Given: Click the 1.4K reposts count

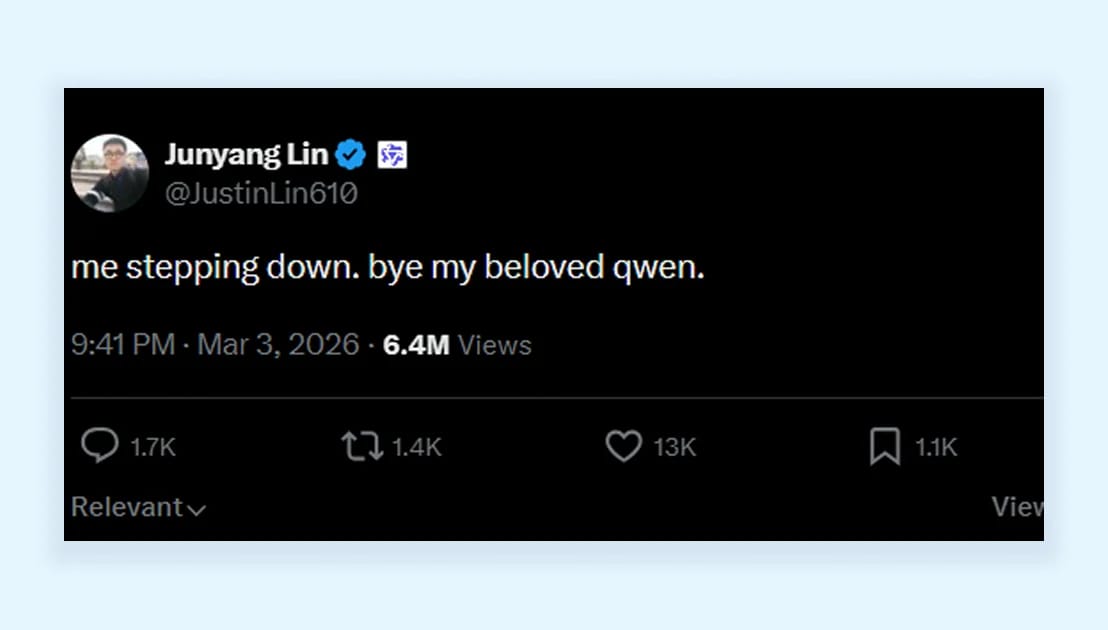Looking at the screenshot, I should 416,447.
